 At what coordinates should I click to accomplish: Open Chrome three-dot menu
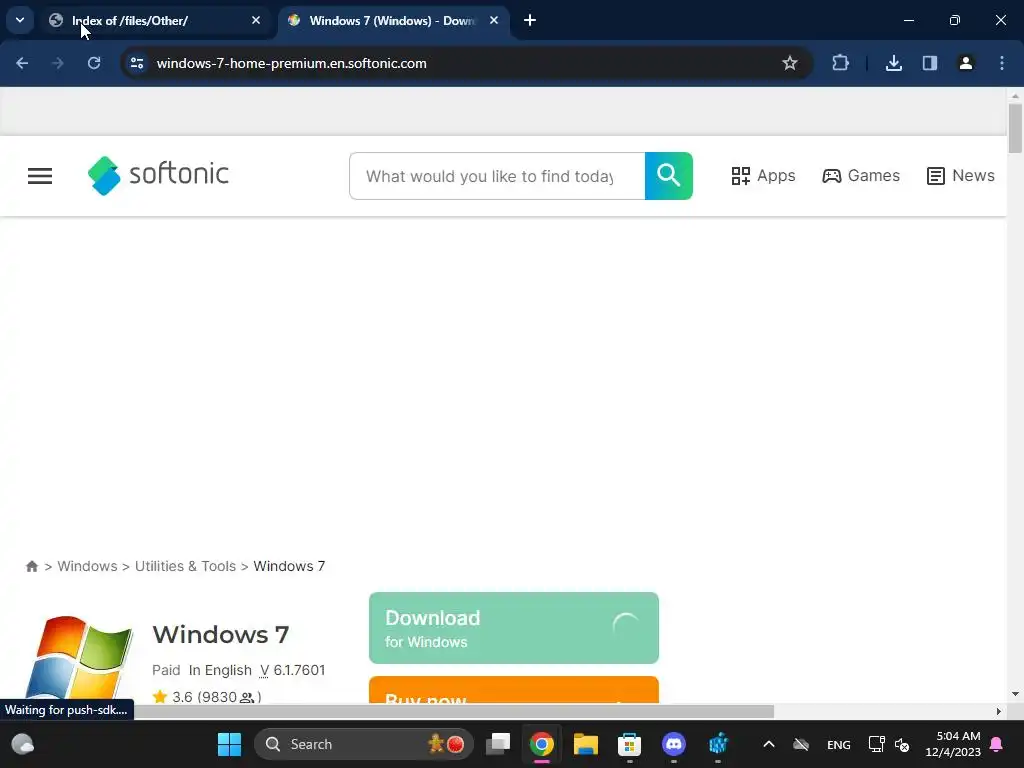(x=1002, y=63)
